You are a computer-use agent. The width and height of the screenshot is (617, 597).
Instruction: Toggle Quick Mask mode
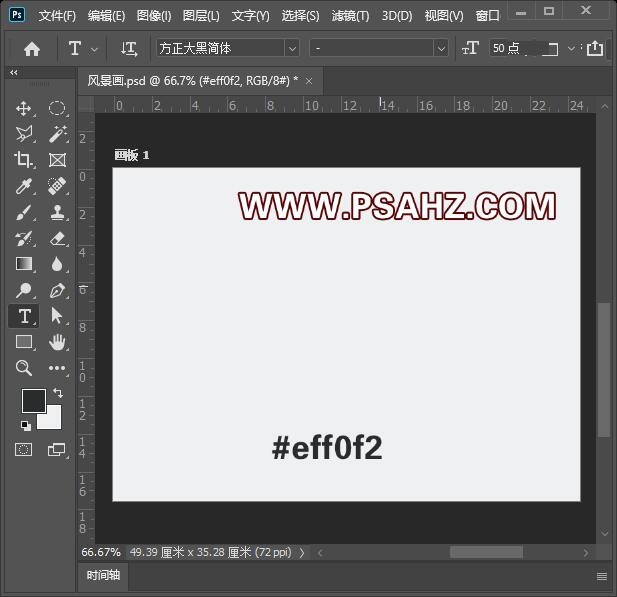pos(23,449)
